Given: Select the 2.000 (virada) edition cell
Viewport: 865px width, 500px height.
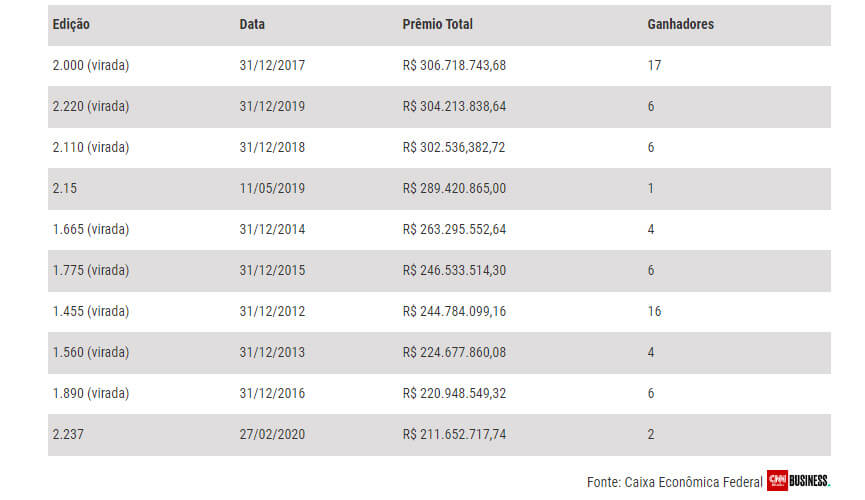Looking at the screenshot, I should point(90,65).
